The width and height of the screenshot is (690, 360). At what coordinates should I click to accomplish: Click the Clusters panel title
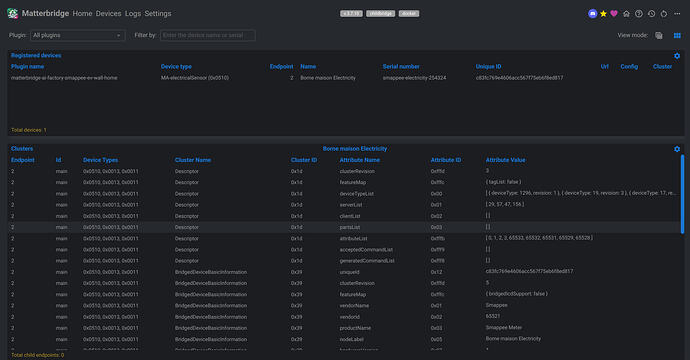(x=22, y=149)
